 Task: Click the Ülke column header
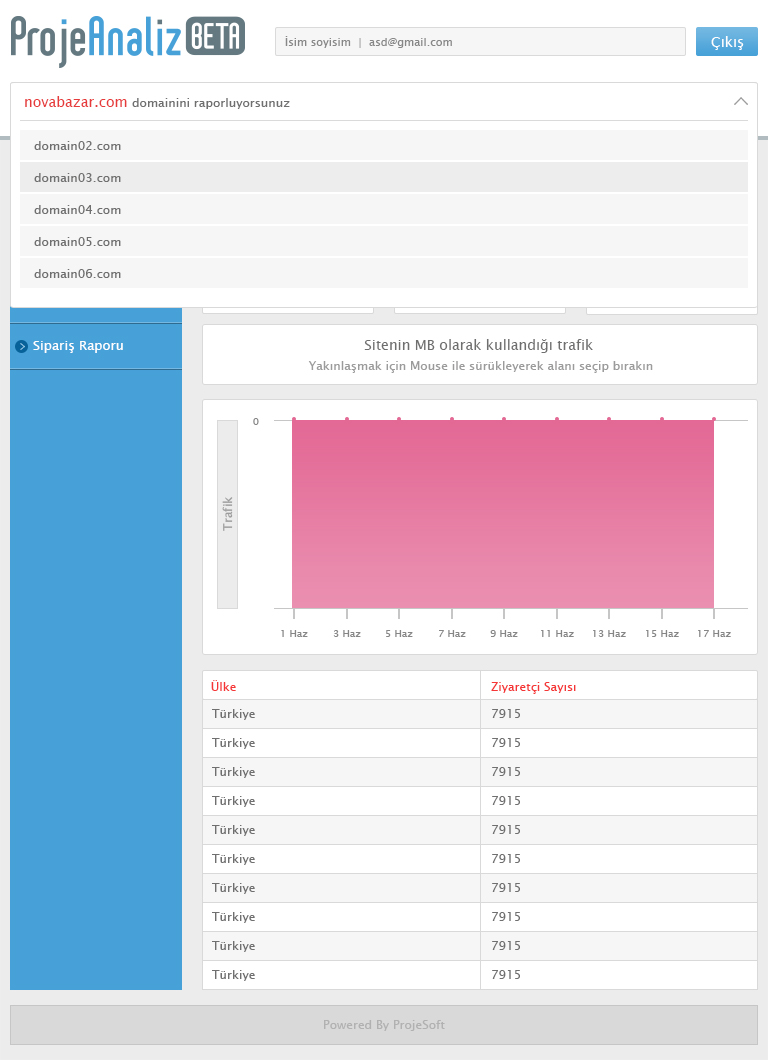click(x=224, y=686)
